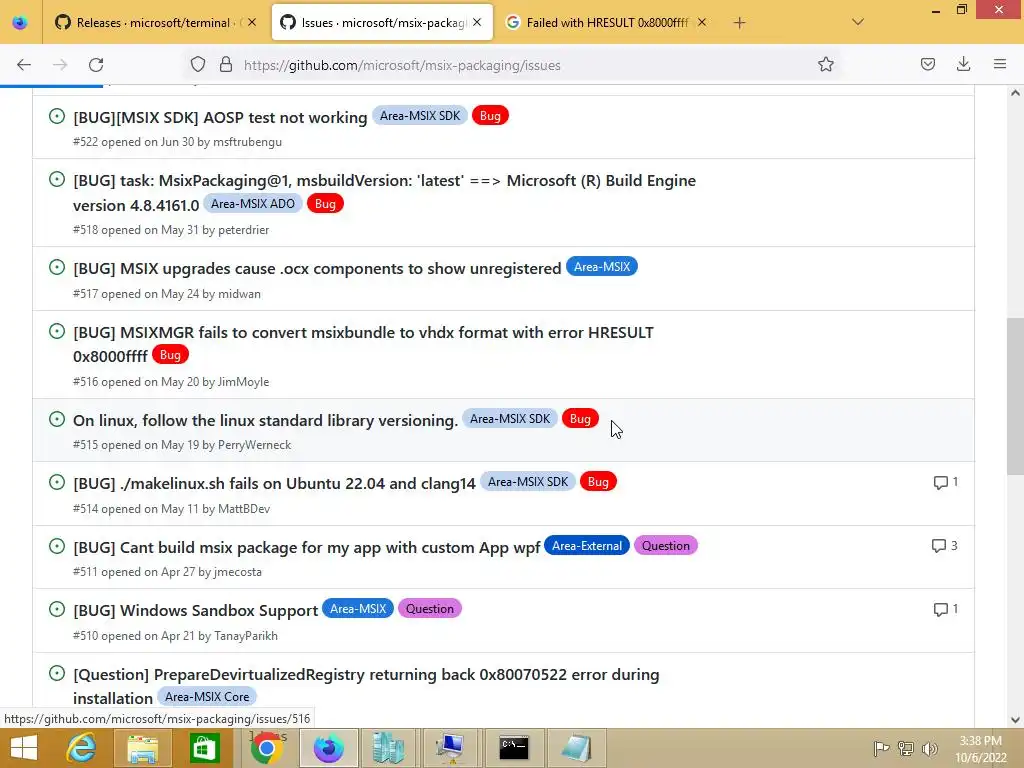Bookmark this page with the star icon
The height and width of the screenshot is (768, 1024).
[825, 64]
